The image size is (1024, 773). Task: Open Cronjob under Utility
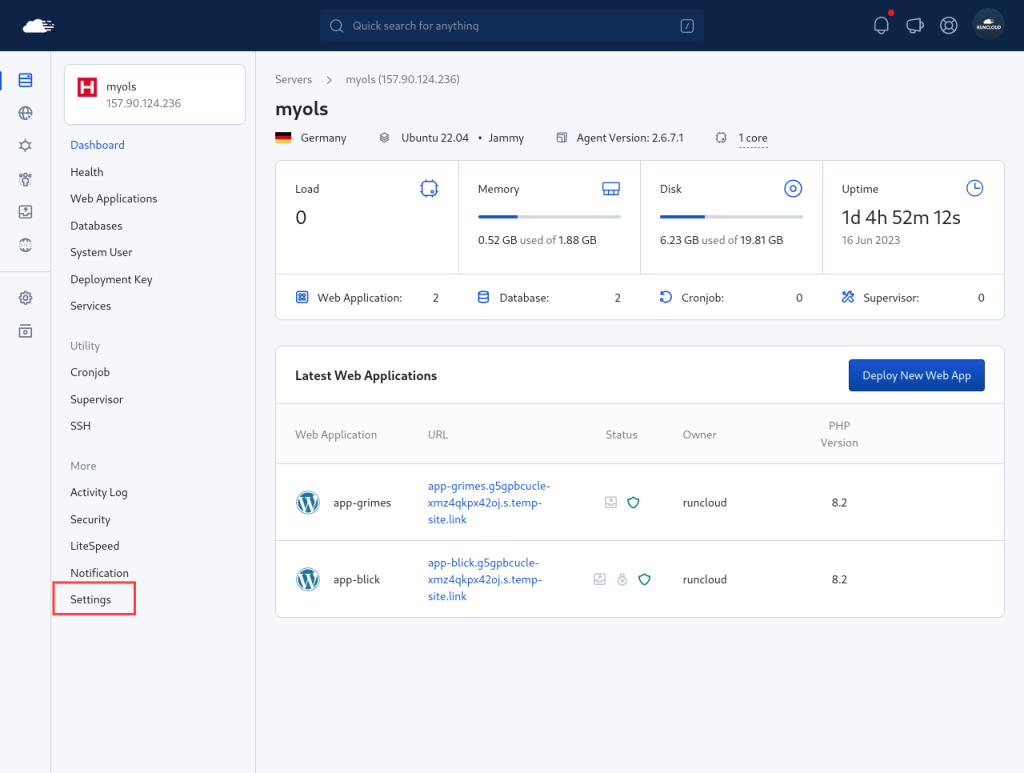[x=90, y=372]
